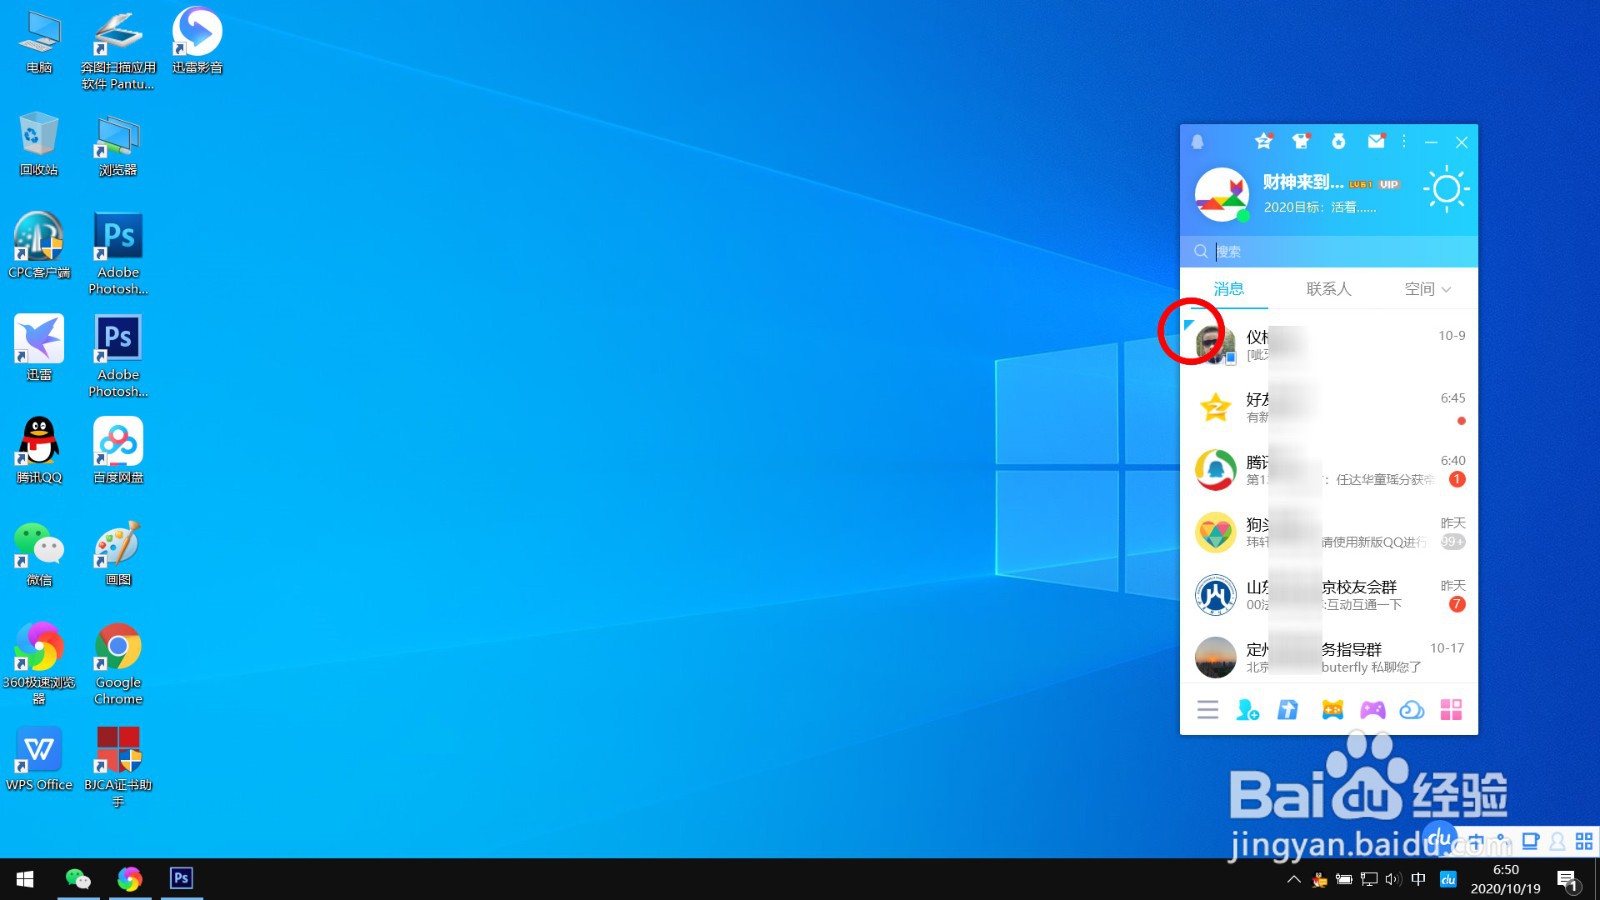Open the blue document arrow icon in QQ's bottom bar
This screenshot has width=1600, height=900.
1288,710
